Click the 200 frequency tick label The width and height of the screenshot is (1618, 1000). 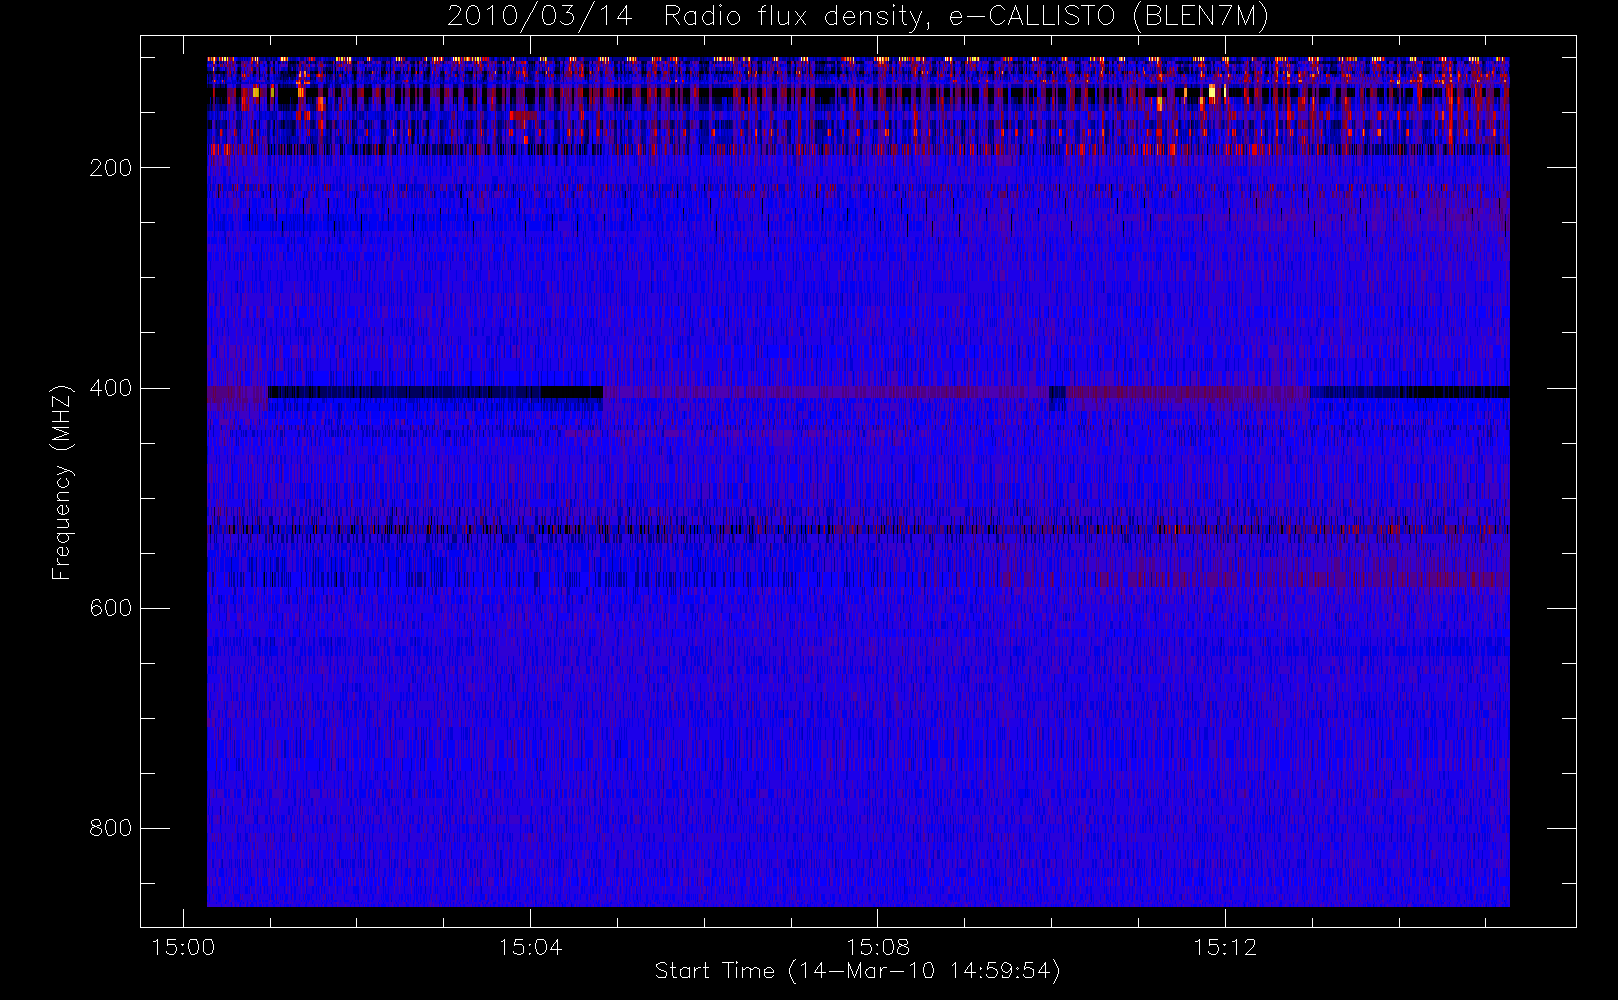point(110,168)
